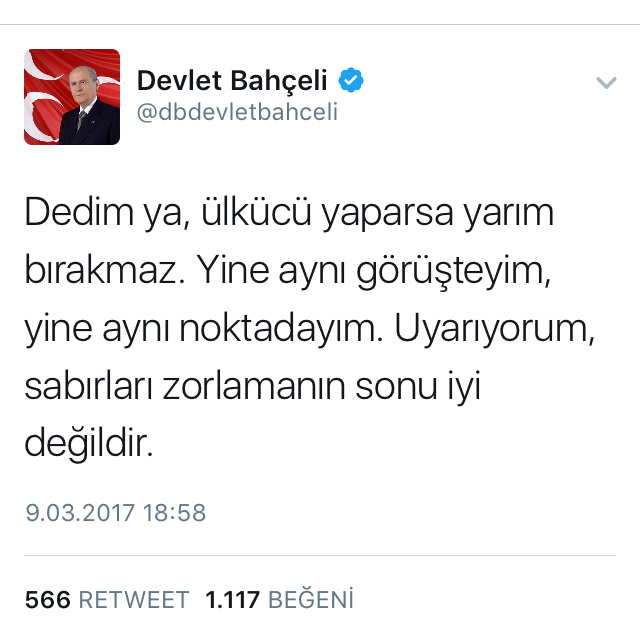Click the retweet count number 566
640x640 pixels.
pyautogui.click(x=48, y=600)
